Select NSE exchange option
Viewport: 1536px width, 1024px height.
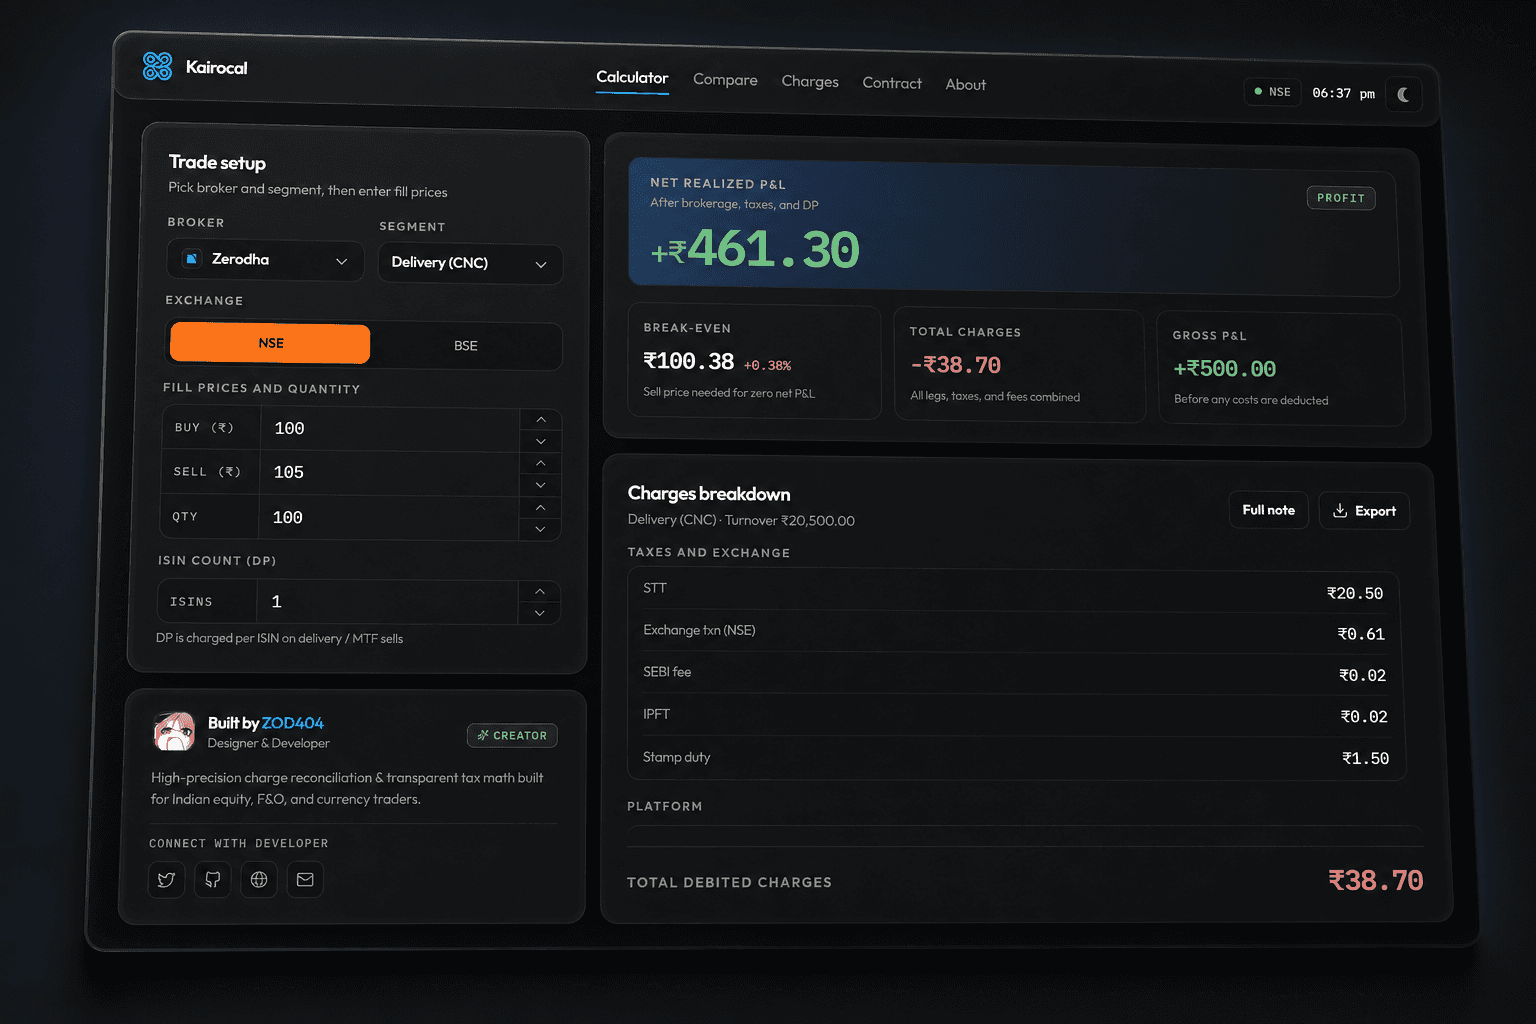[270, 343]
